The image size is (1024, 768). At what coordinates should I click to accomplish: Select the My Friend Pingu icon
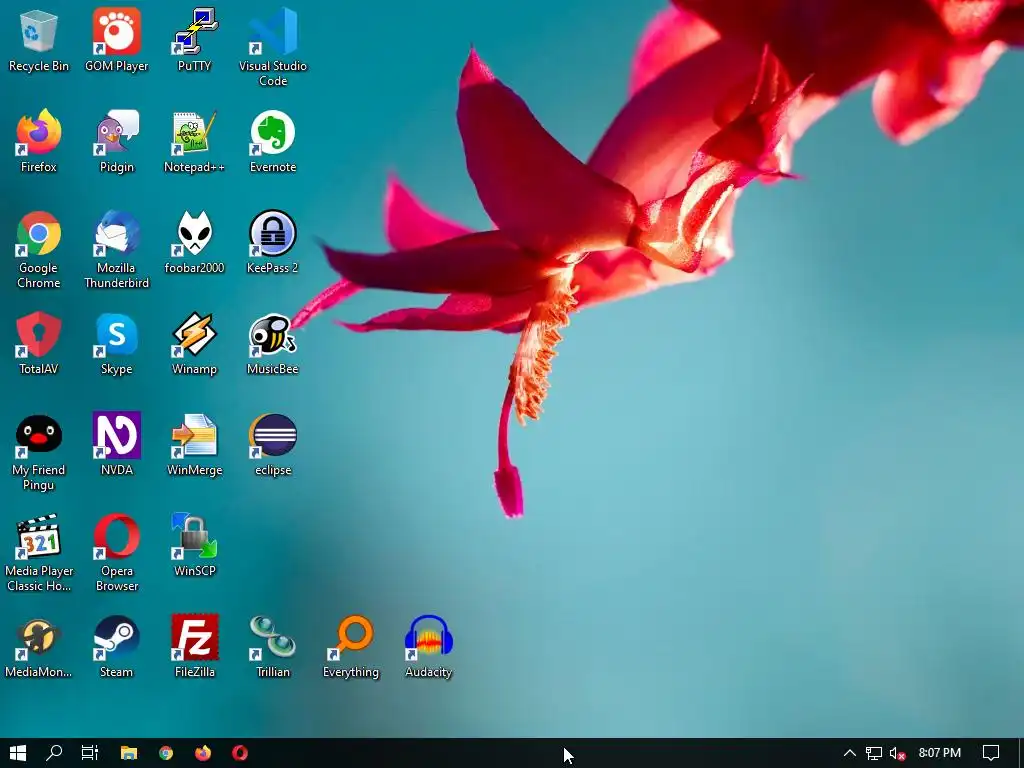click(39, 452)
